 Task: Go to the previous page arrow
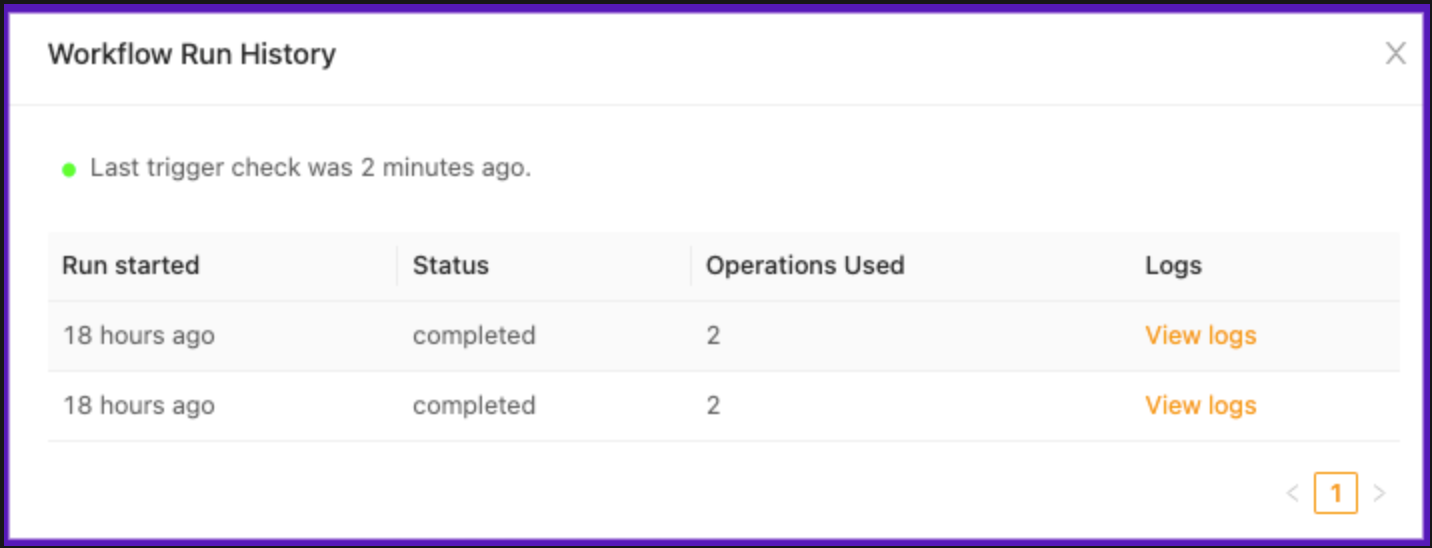tap(1292, 493)
